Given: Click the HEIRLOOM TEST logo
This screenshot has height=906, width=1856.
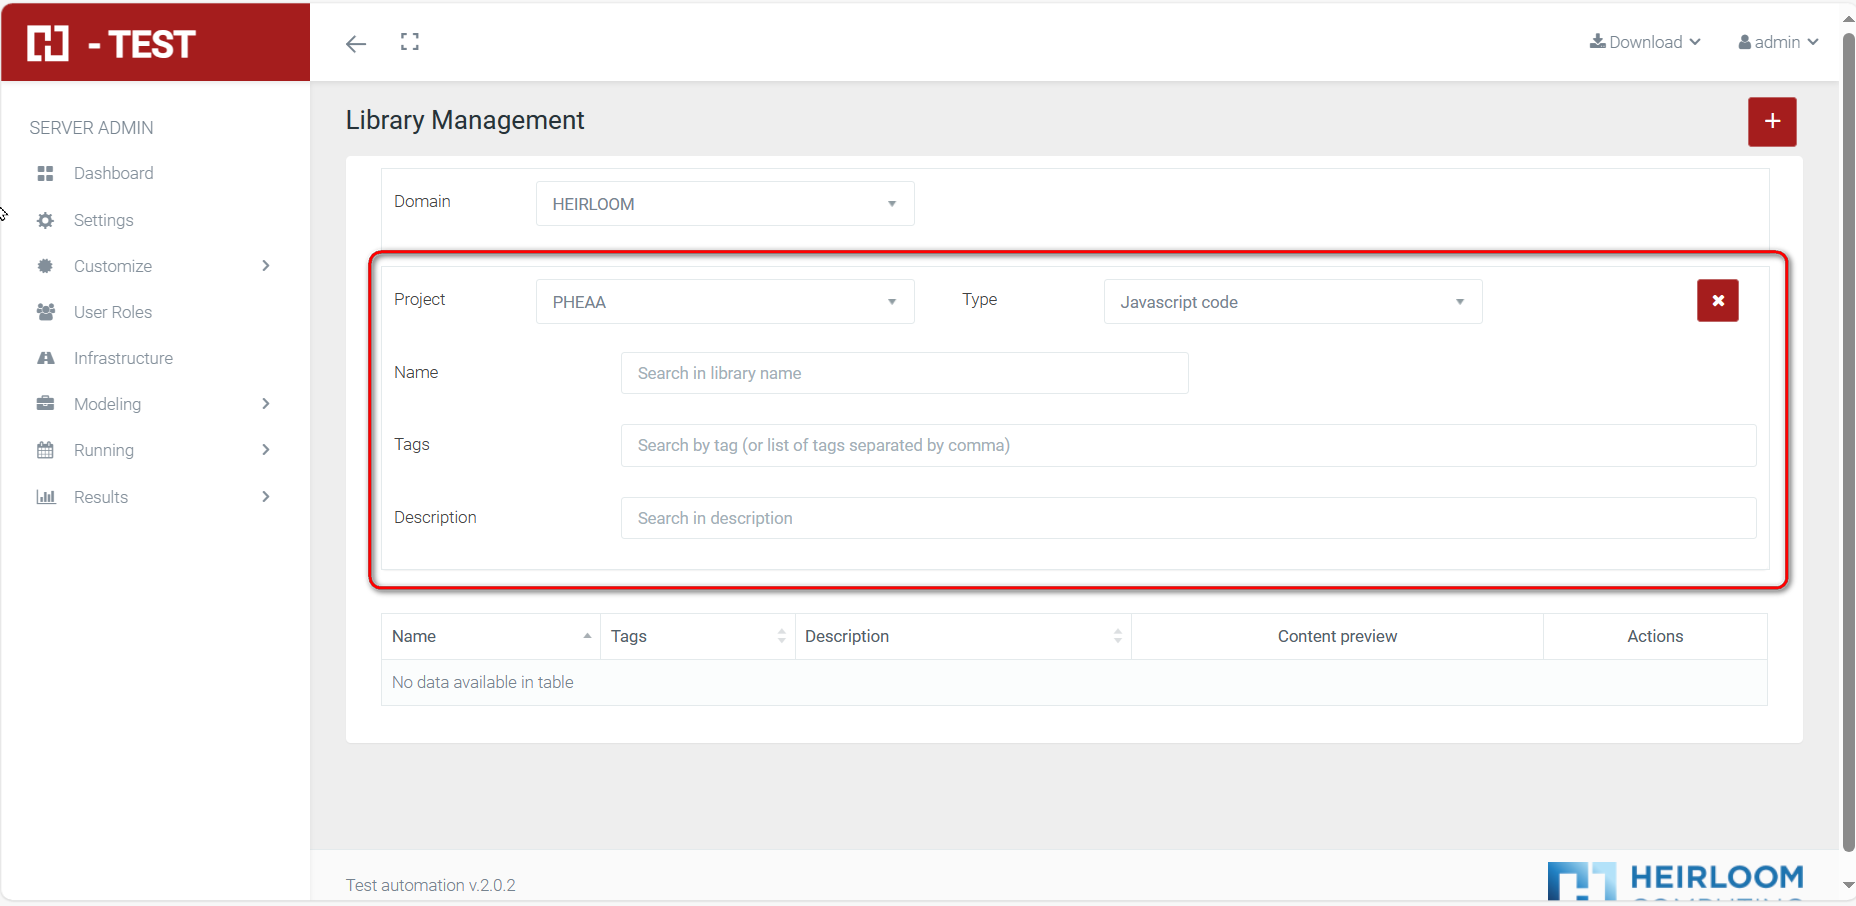Looking at the screenshot, I should 112,44.
